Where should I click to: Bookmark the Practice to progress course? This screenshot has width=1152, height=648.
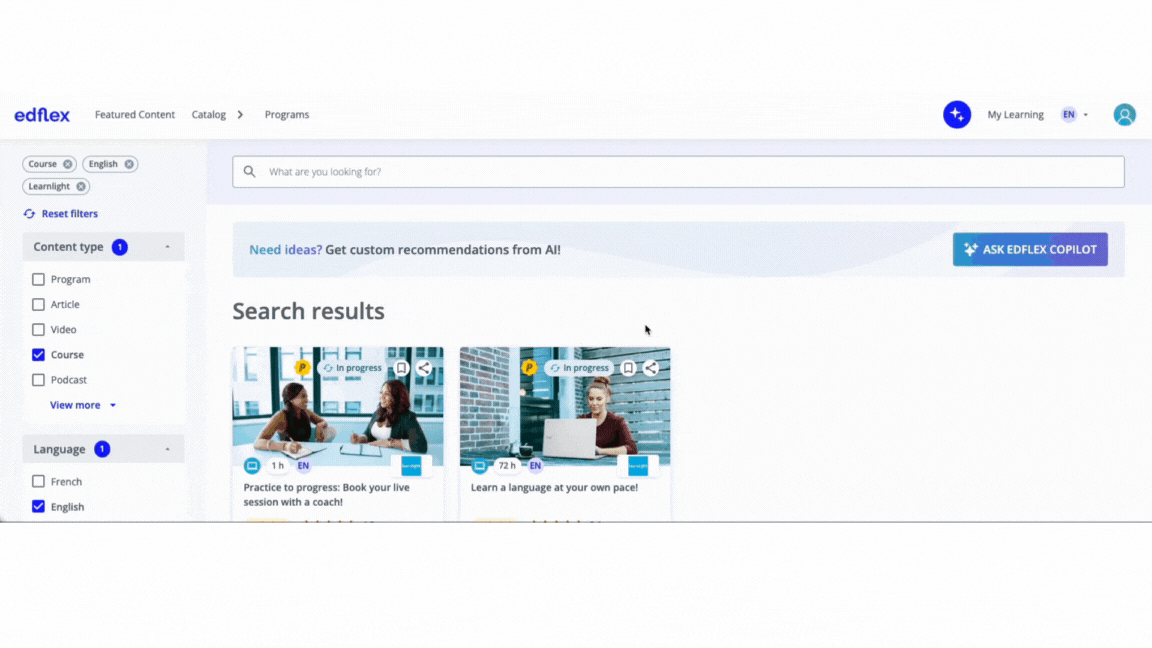tap(401, 367)
